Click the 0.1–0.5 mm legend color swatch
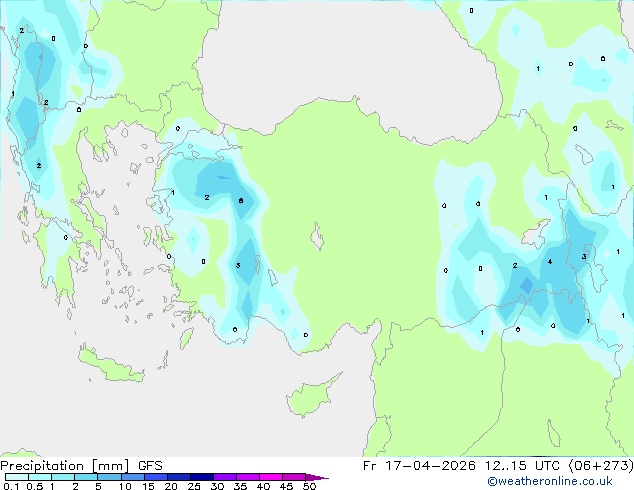The height and width of the screenshot is (490, 634). pyautogui.click(x=17, y=477)
